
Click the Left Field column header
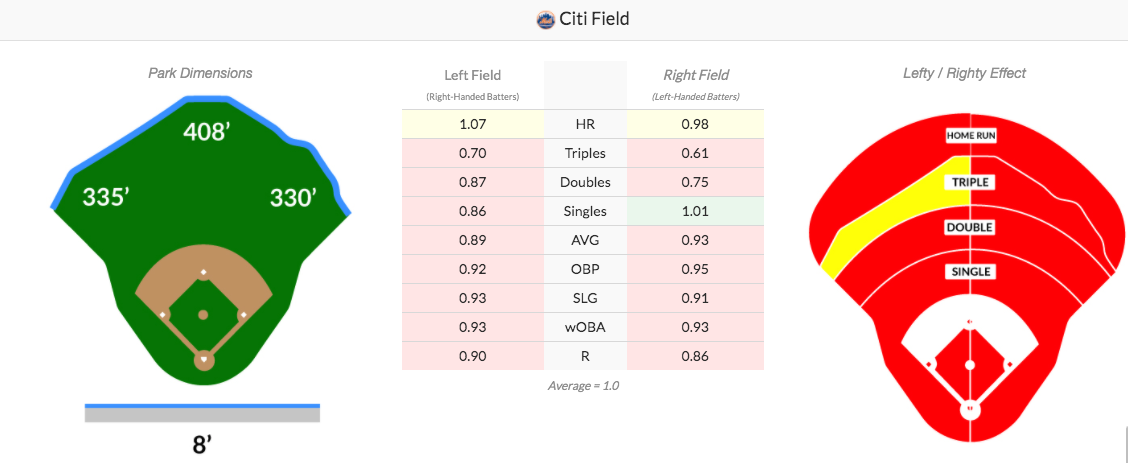point(473,75)
